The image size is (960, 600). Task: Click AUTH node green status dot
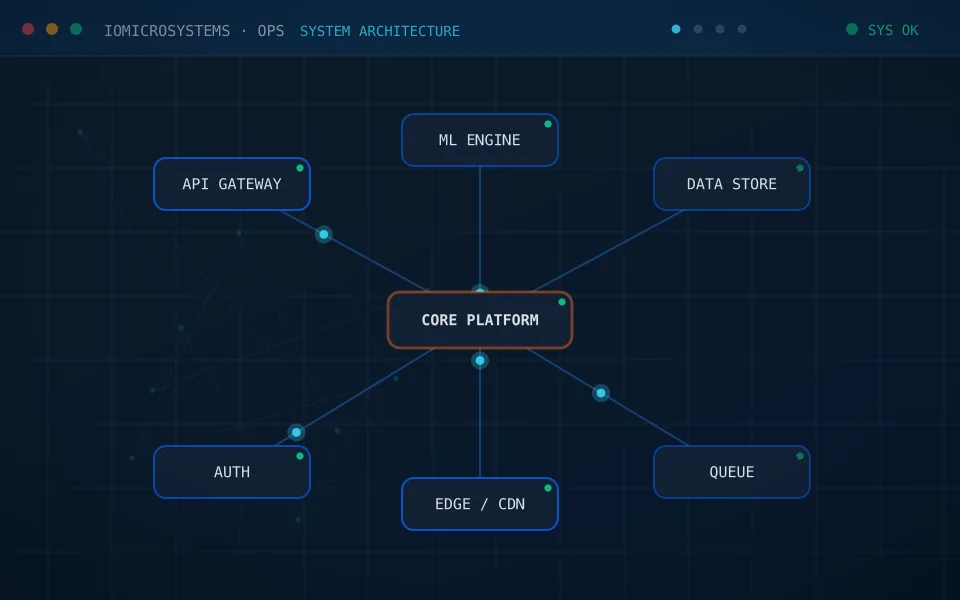(x=300, y=456)
